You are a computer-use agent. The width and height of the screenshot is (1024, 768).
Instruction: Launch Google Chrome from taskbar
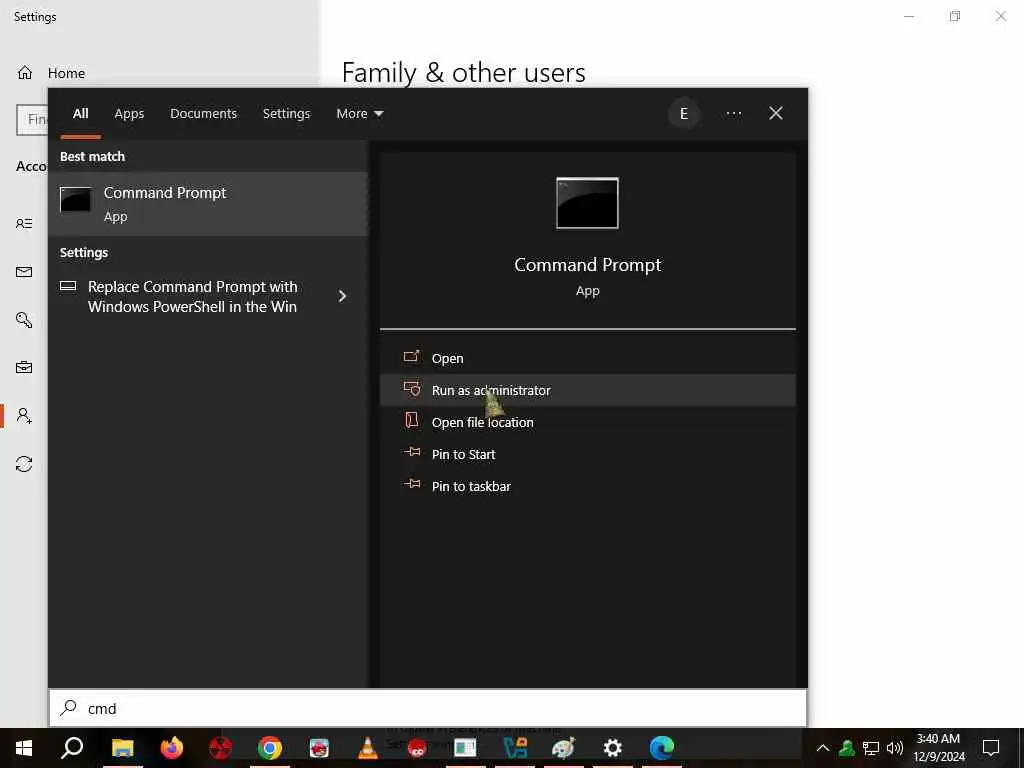coord(270,748)
